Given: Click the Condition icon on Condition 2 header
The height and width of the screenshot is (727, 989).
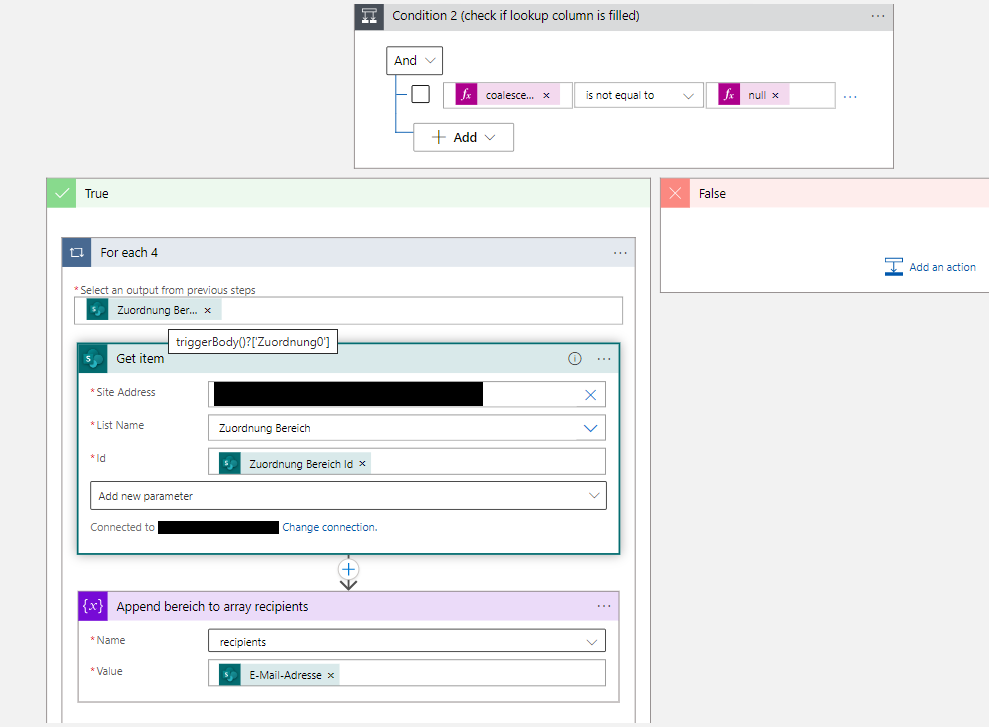Looking at the screenshot, I should pos(369,16).
